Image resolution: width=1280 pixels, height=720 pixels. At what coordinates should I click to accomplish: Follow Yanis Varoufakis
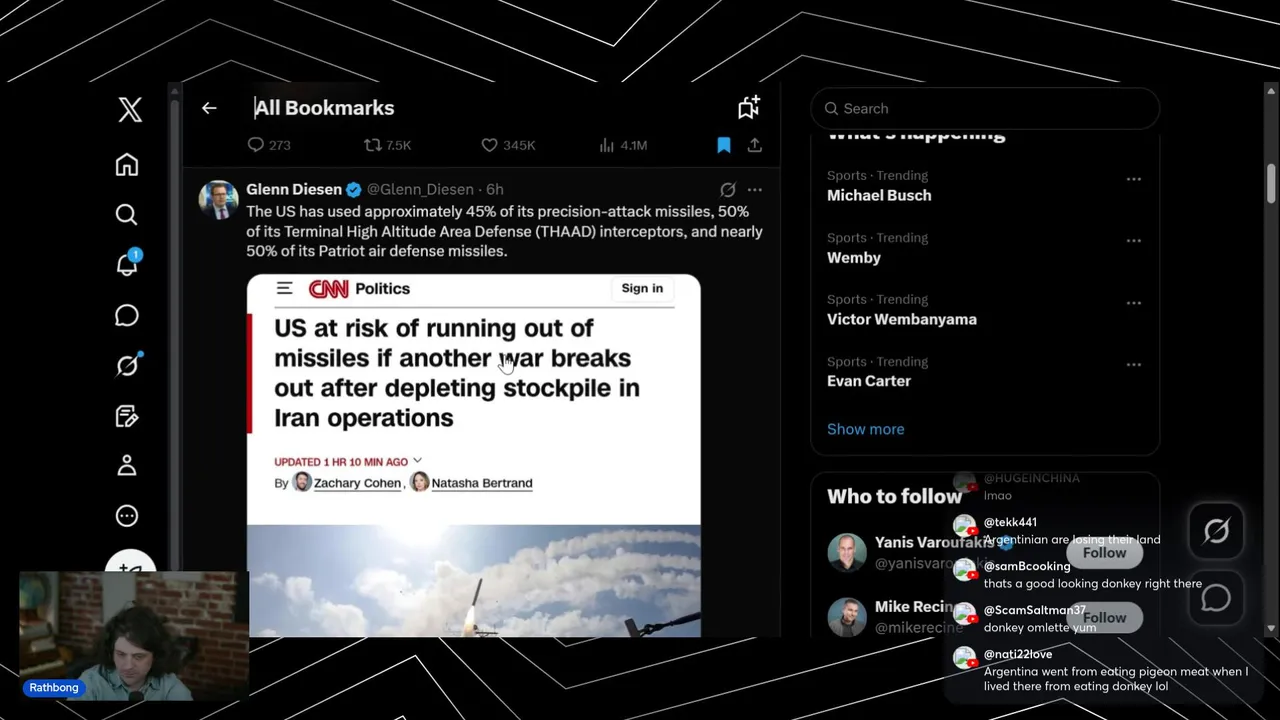coord(1105,553)
